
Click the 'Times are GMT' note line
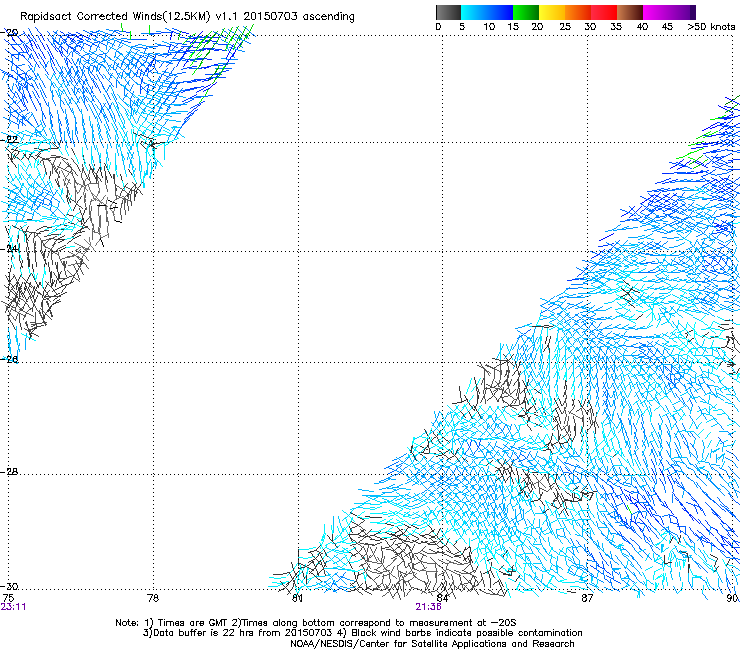pos(316,623)
